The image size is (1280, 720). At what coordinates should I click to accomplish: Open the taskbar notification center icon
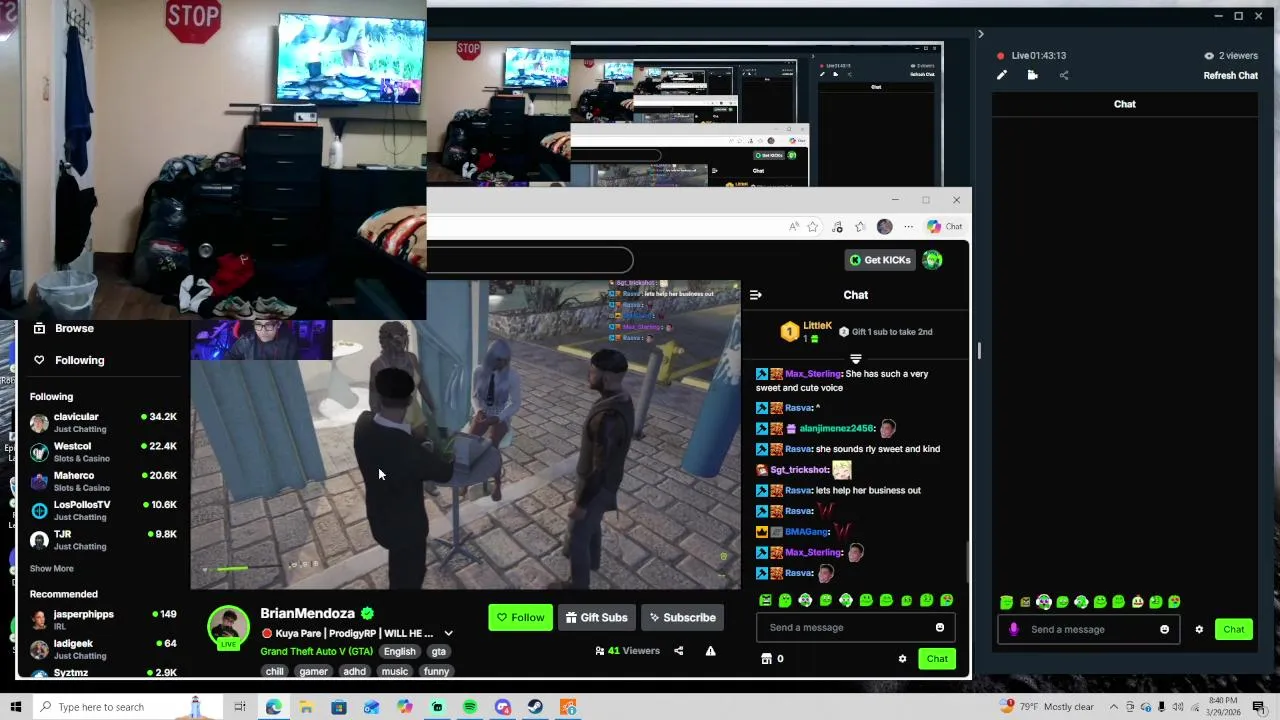pyautogui.click(x=1259, y=707)
